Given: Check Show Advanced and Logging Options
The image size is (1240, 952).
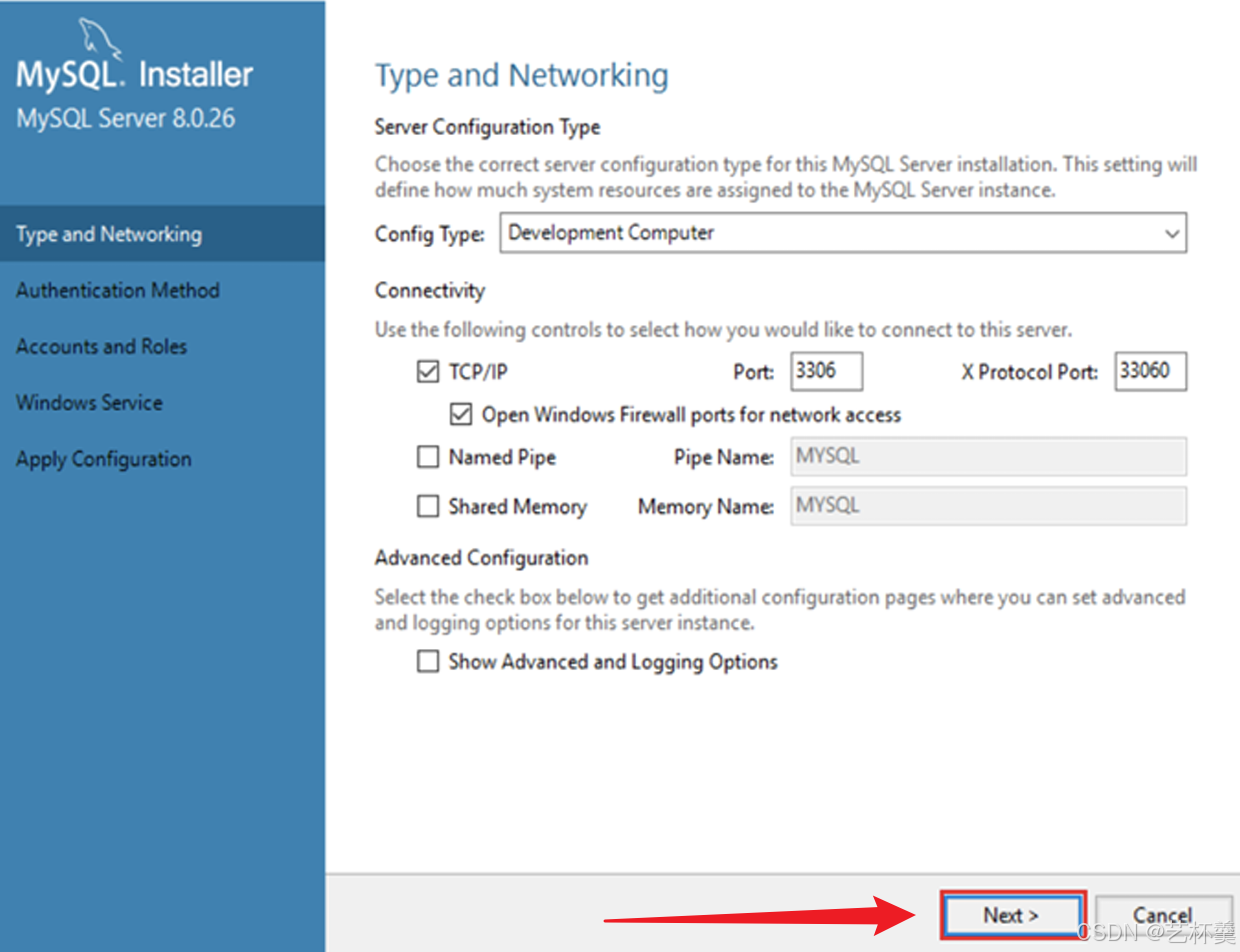Looking at the screenshot, I should click(x=428, y=661).
